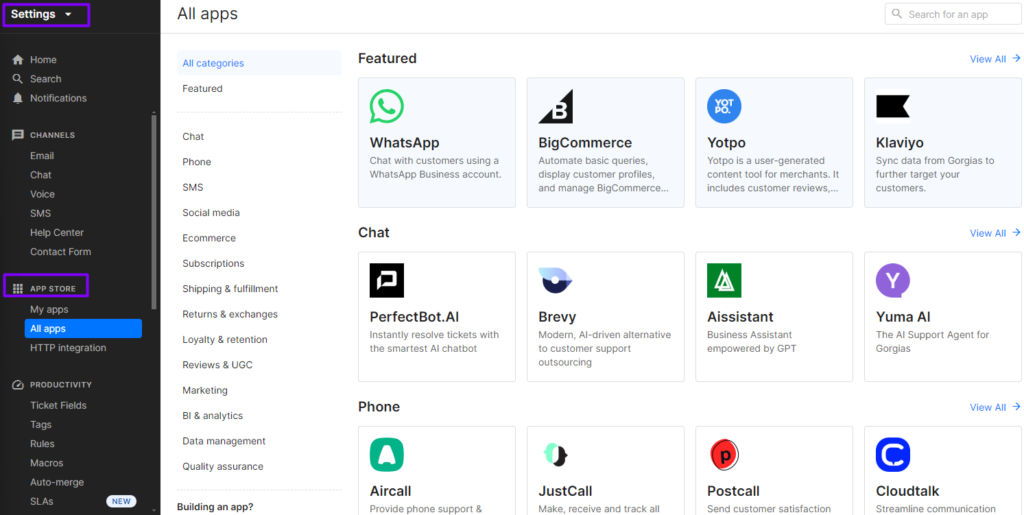Open Voice channel settings
The image size is (1024, 515).
(42, 194)
